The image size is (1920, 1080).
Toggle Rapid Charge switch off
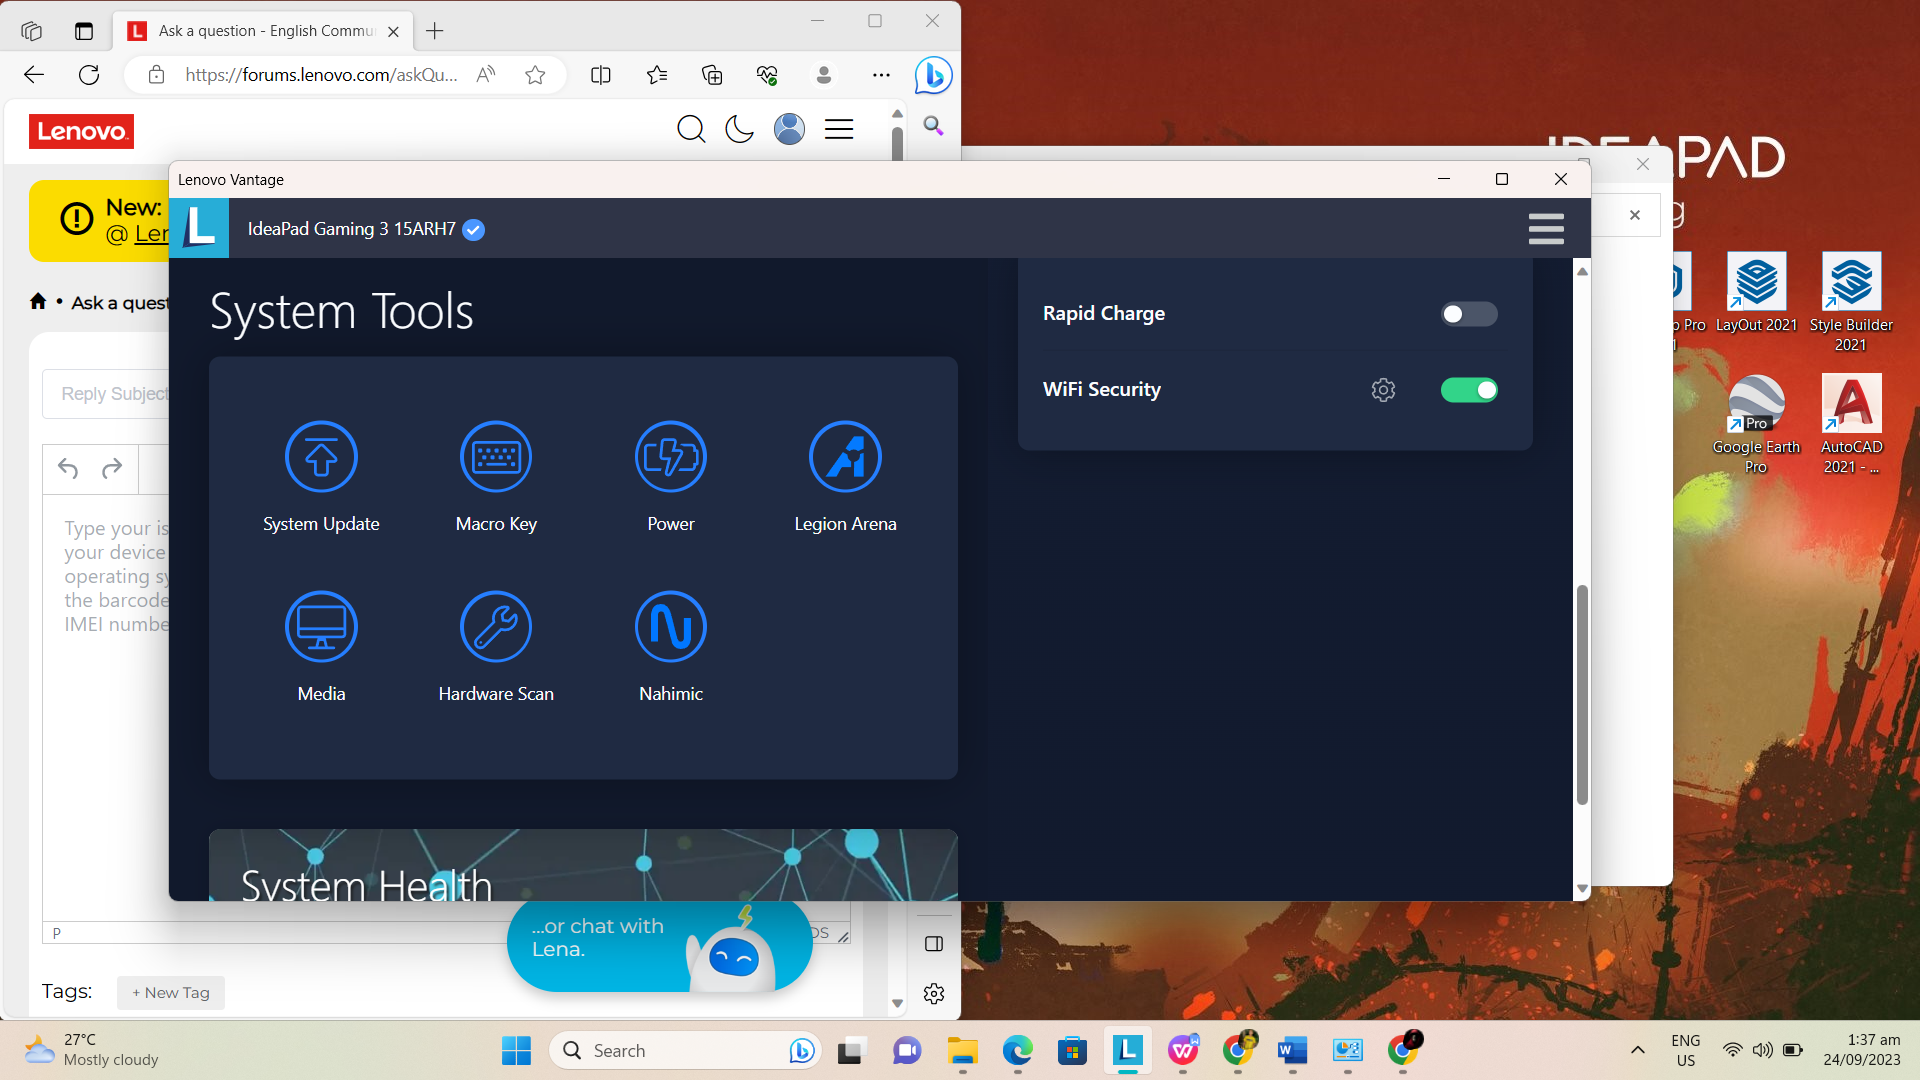[1466, 314]
